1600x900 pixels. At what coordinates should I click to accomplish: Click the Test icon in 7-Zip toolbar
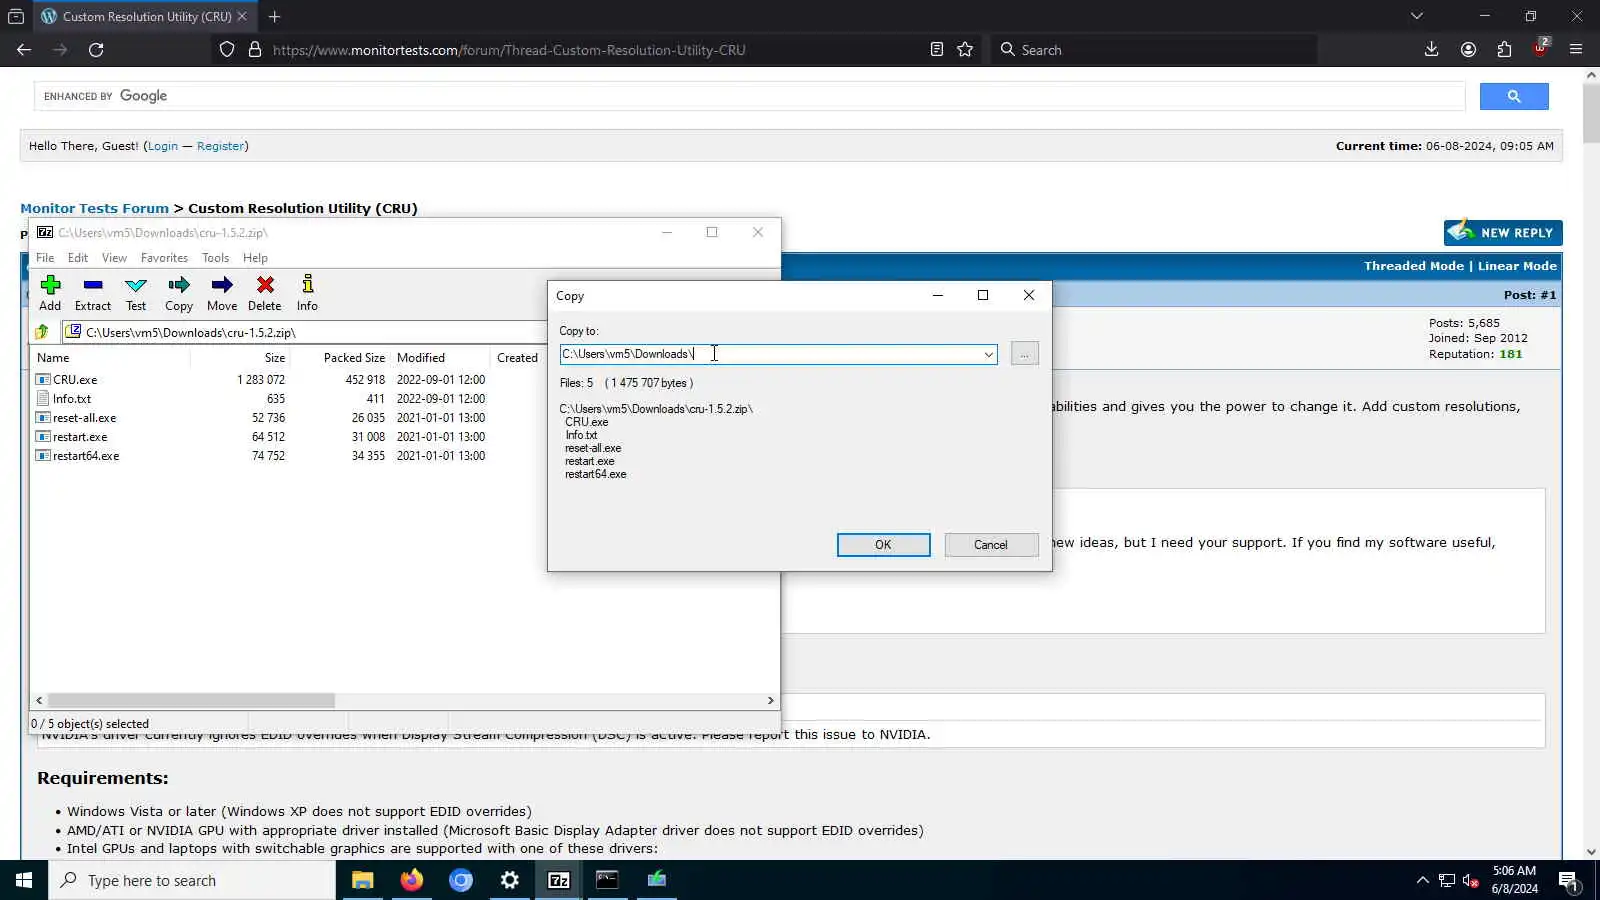pyautogui.click(x=136, y=286)
